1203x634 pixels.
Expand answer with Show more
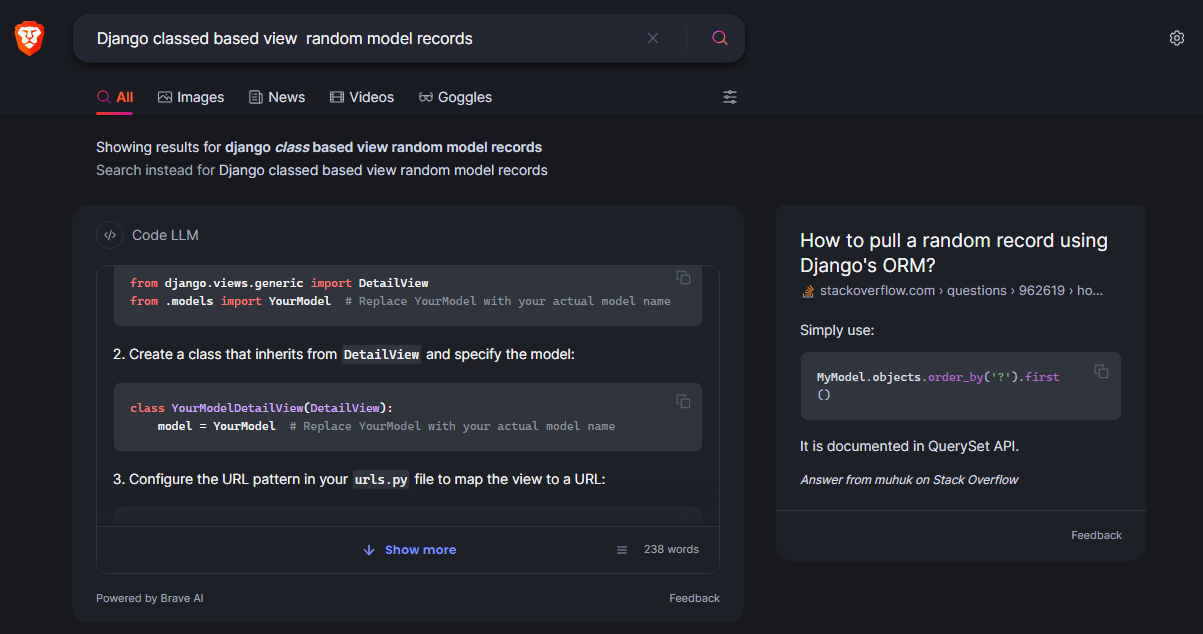click(x=409, y=550)
